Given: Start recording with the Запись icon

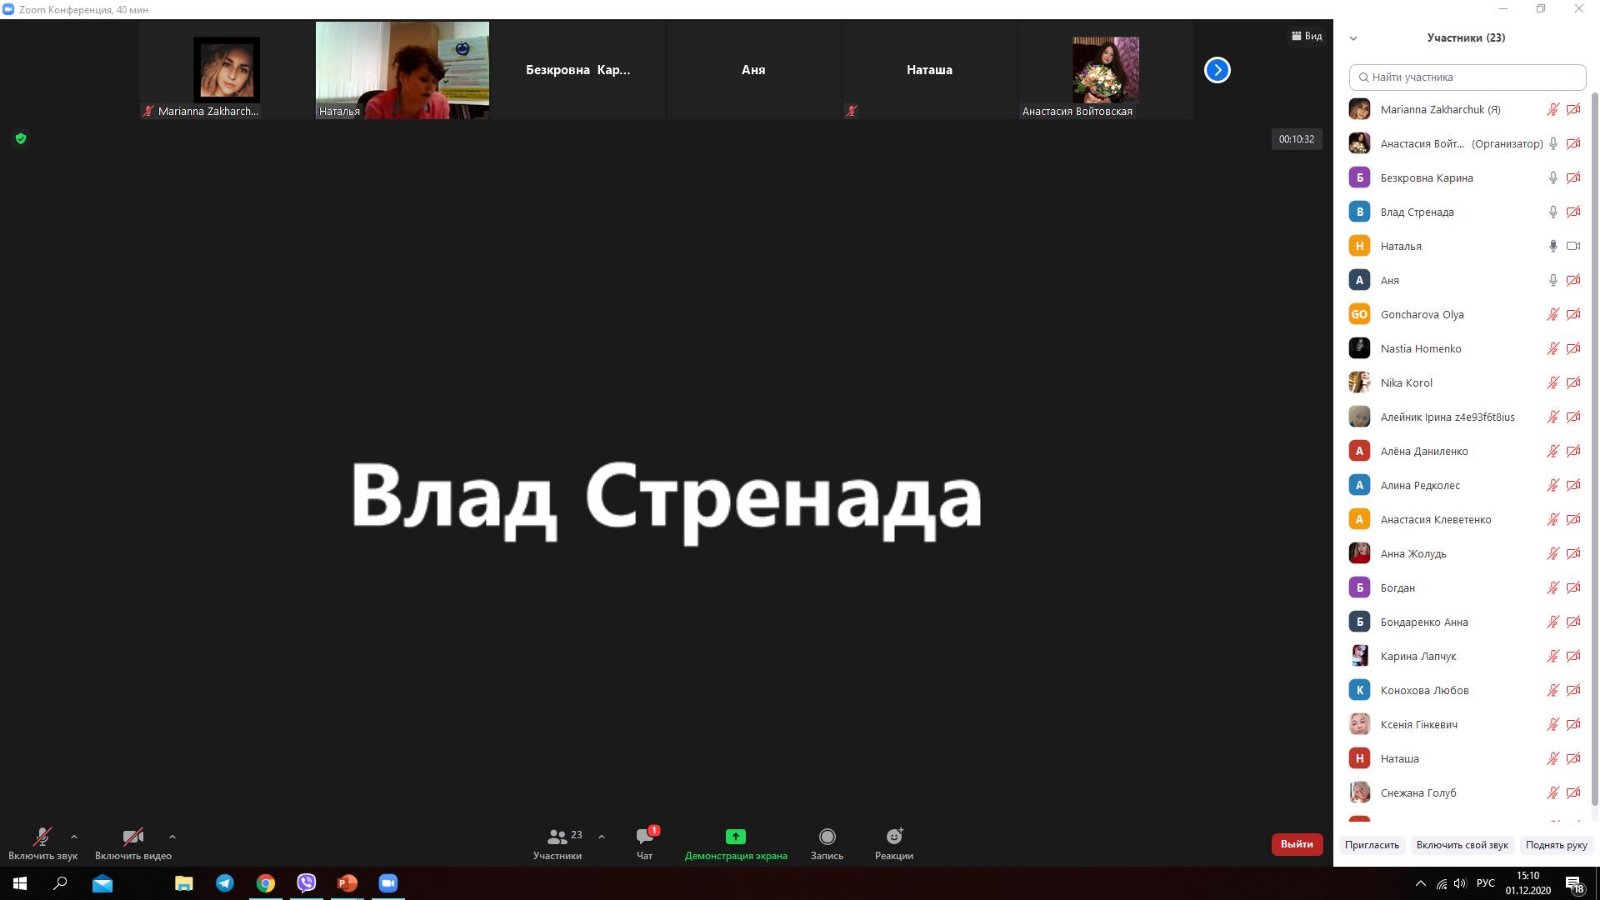Looking at the screenshot, I should tap(827, 837).
